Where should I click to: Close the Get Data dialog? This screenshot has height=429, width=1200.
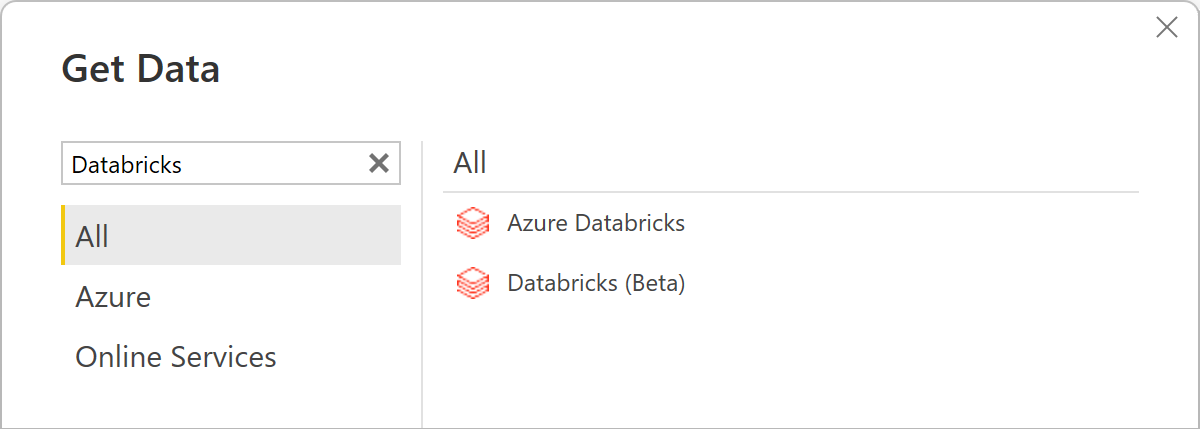click(x=1166, y=28)
